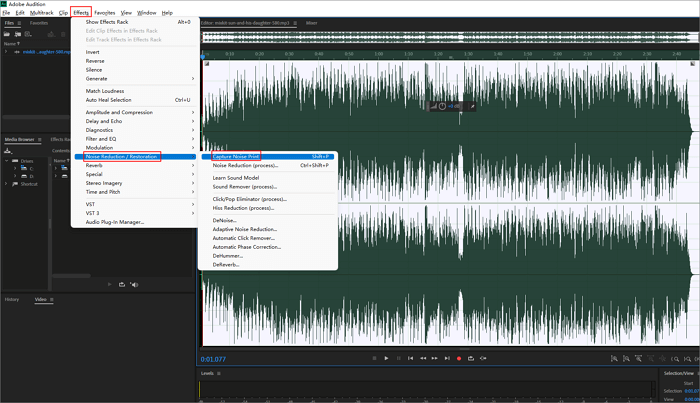Switch to the History tab

click(12, 299)
